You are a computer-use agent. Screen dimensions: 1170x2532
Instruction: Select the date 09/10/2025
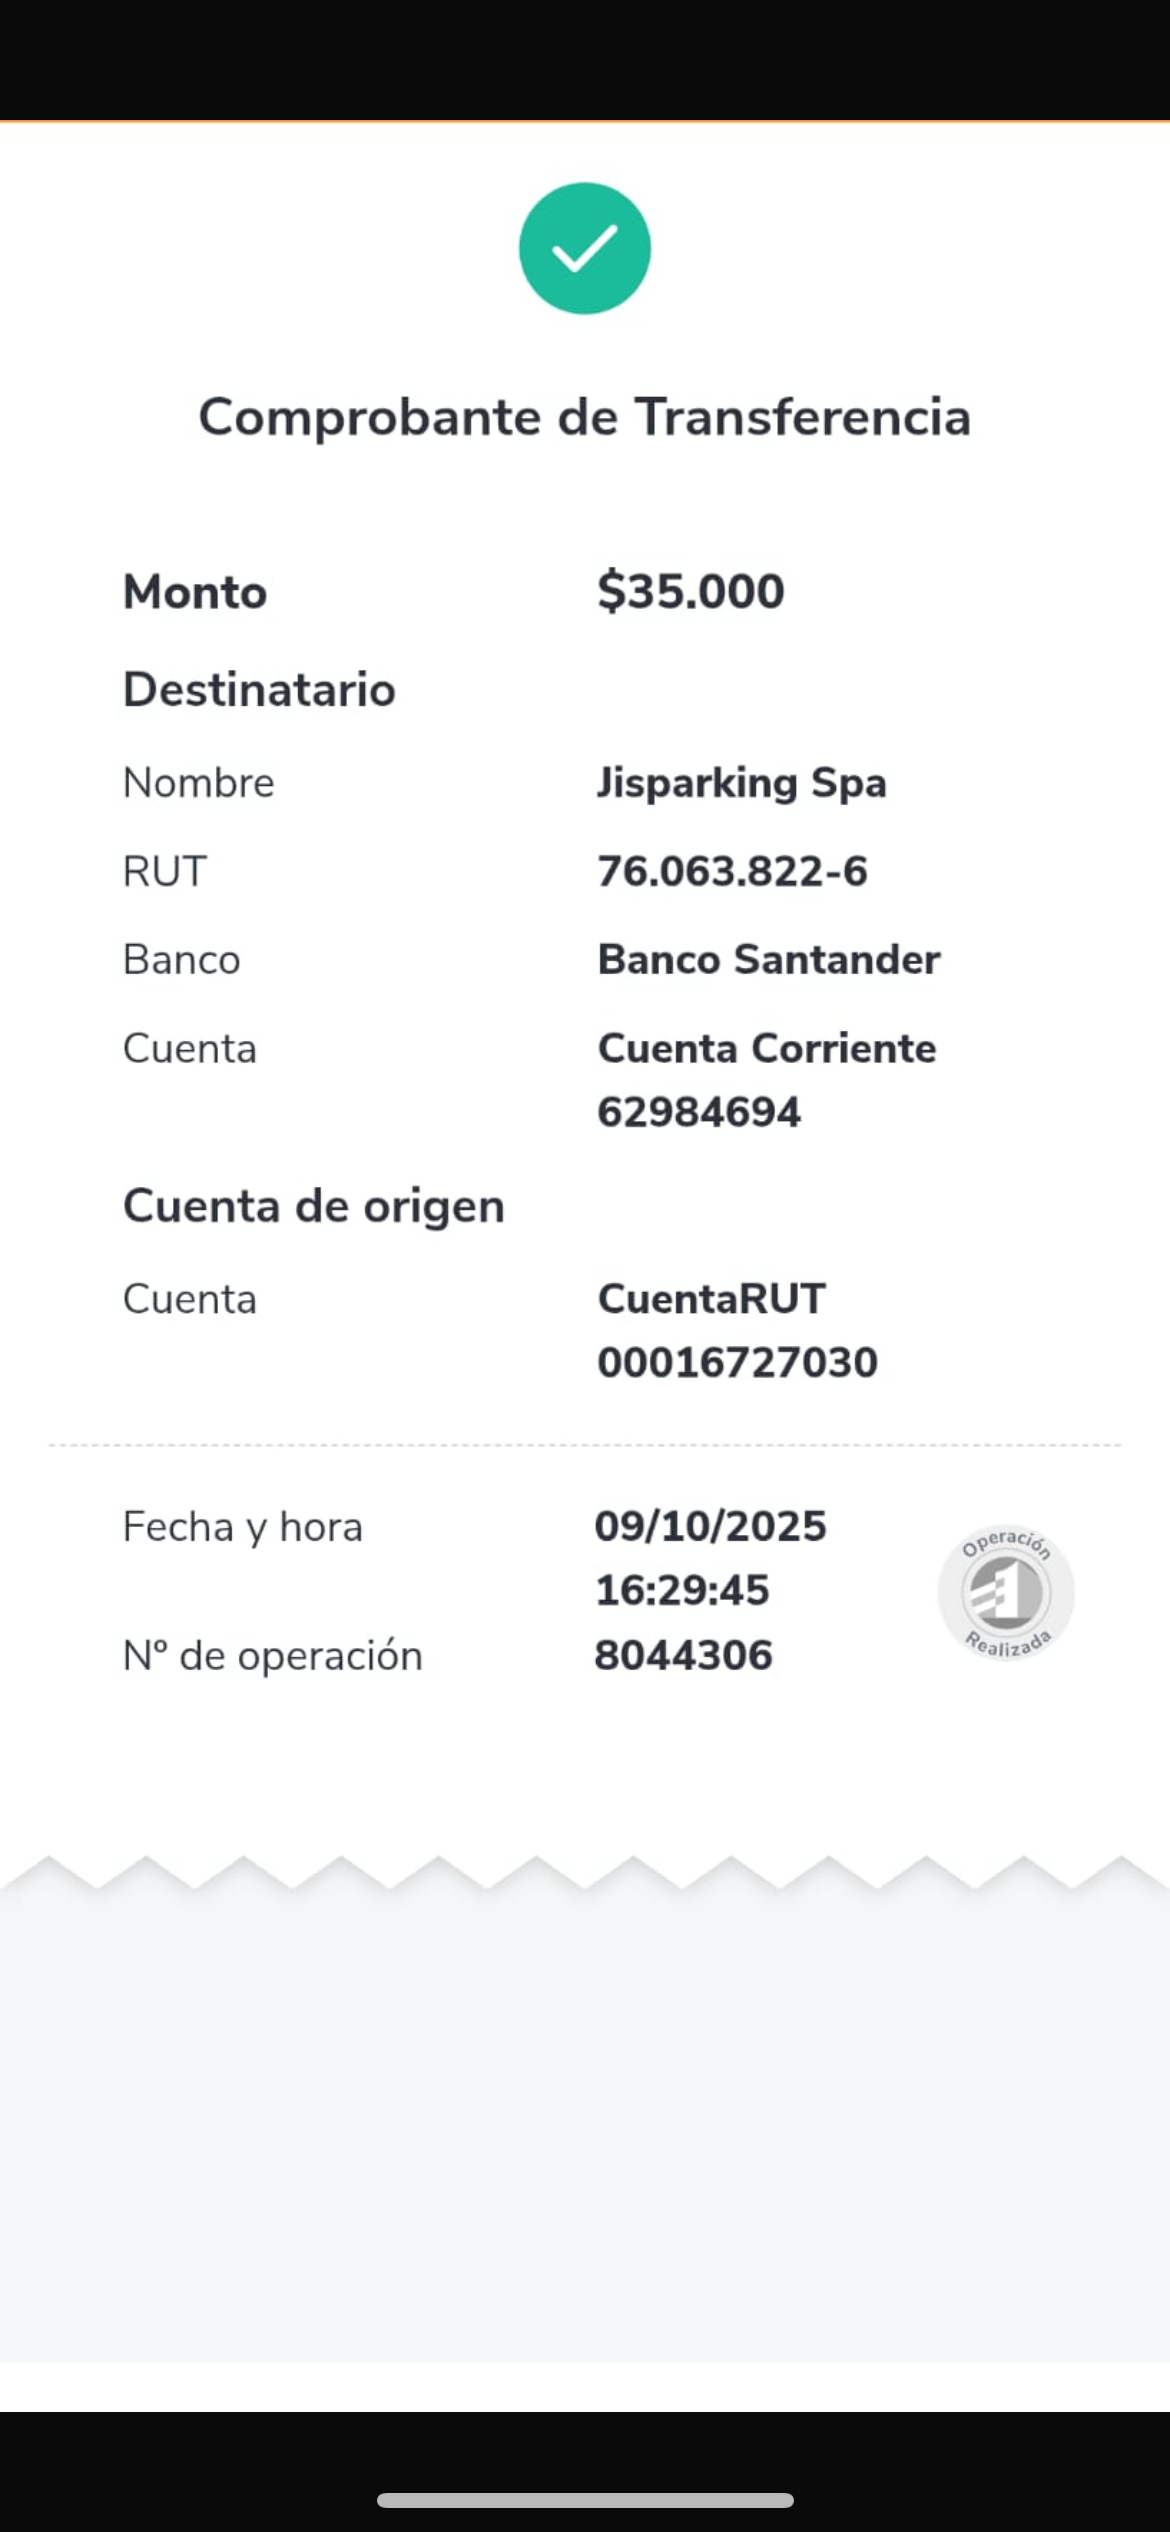point(710,1526)
